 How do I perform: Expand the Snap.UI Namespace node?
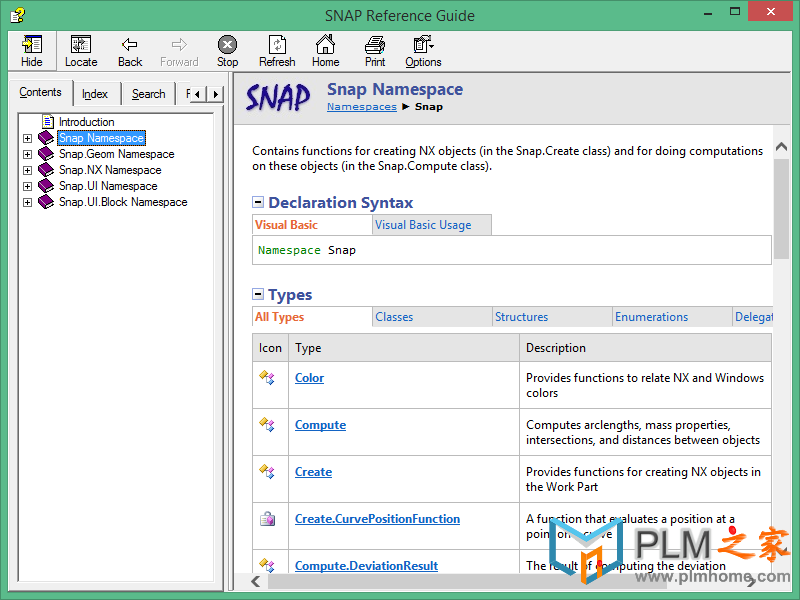tap(28, 186)
